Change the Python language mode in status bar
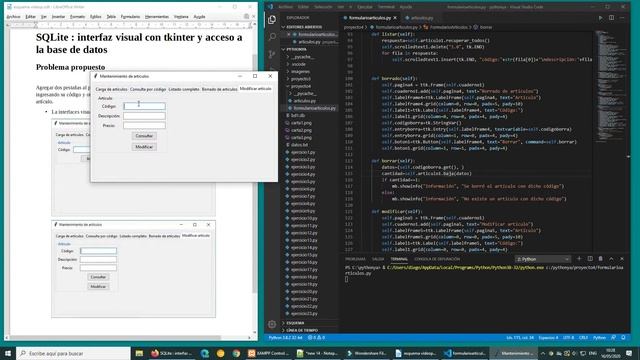This screenshot has width=640, height=360. click(x=599, y=338)
